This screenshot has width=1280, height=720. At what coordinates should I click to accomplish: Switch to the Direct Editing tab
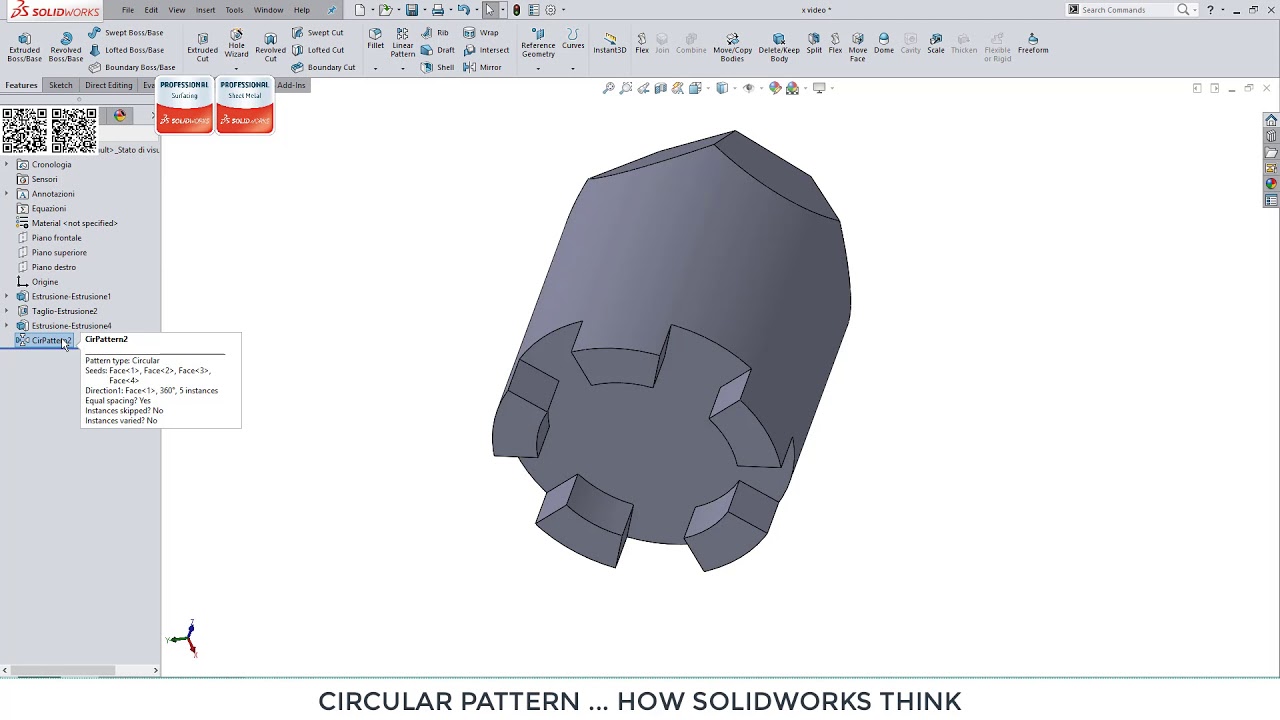click(x=109, y=85)
